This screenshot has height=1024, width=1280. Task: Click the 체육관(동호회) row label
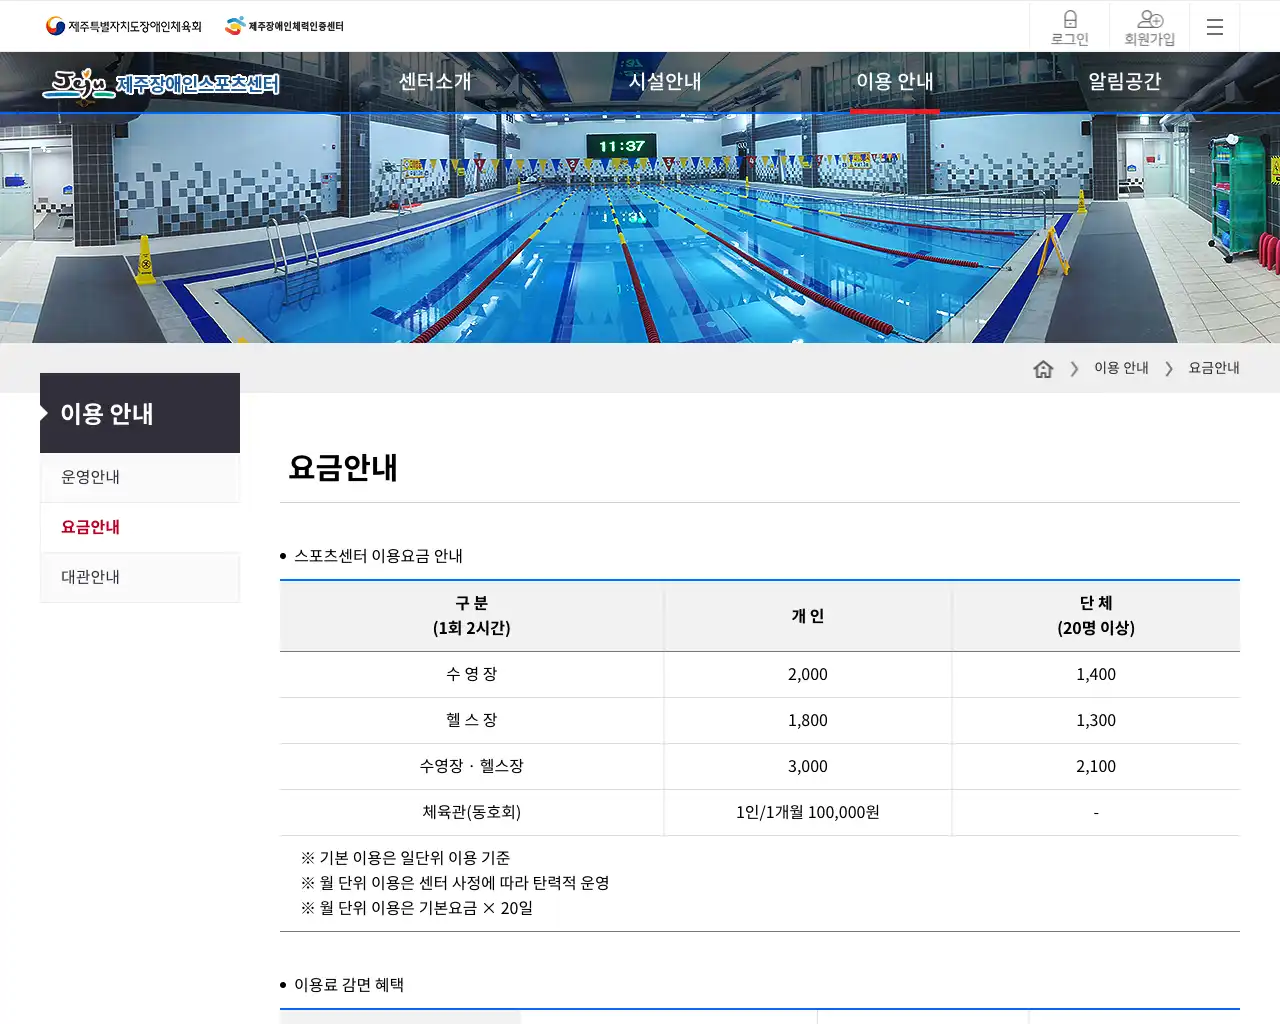(x=472, y=812)
